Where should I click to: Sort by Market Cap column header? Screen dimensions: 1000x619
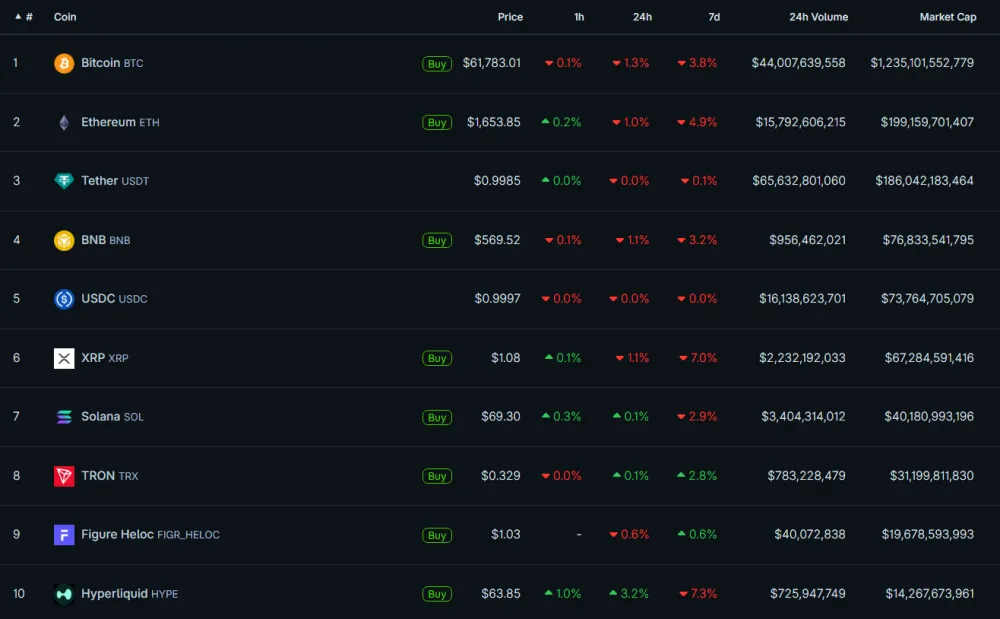point(948,17)
